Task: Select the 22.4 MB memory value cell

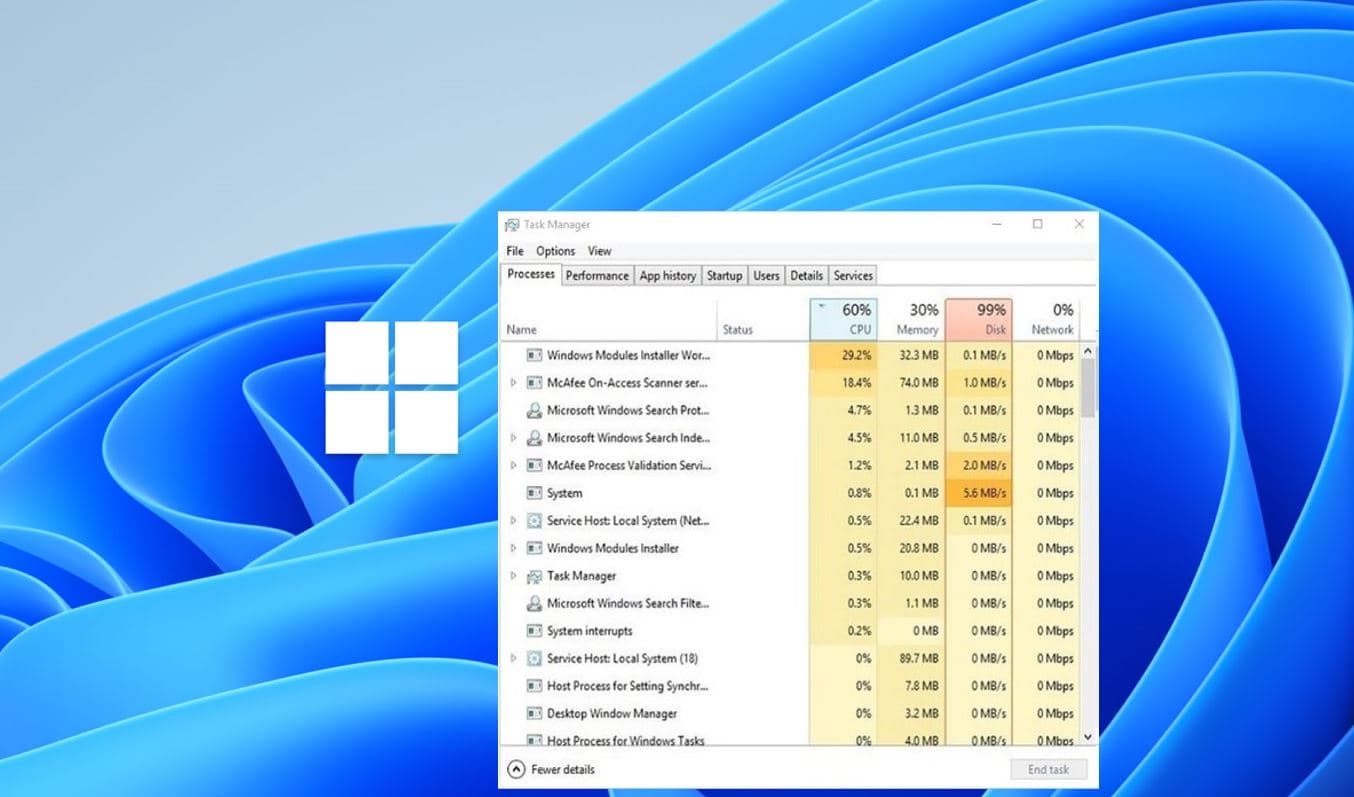Action: [x=911, y=521]
